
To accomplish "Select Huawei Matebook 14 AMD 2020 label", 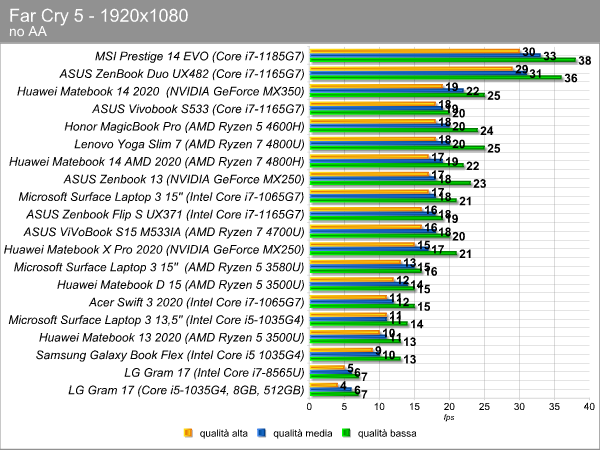I will point(157,162).
